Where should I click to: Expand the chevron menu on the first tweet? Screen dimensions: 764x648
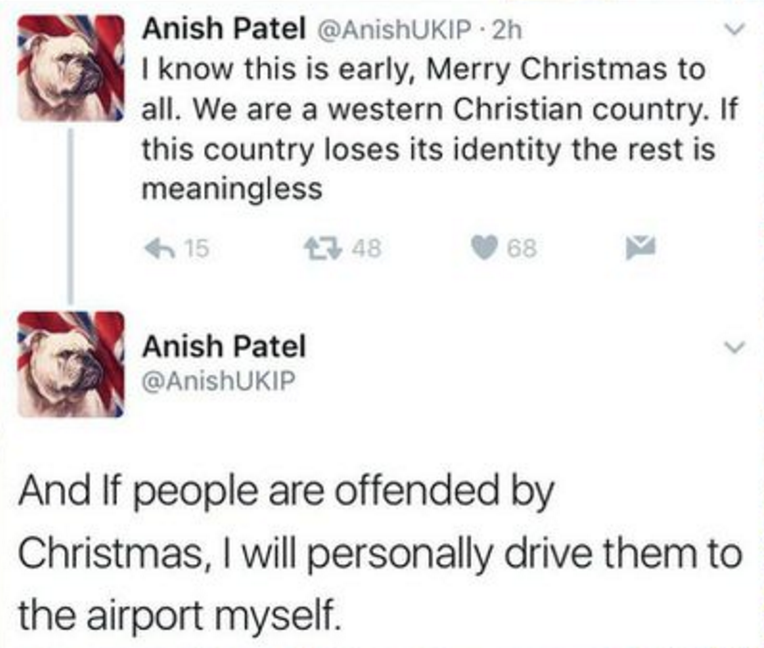(x=735, y=32)
